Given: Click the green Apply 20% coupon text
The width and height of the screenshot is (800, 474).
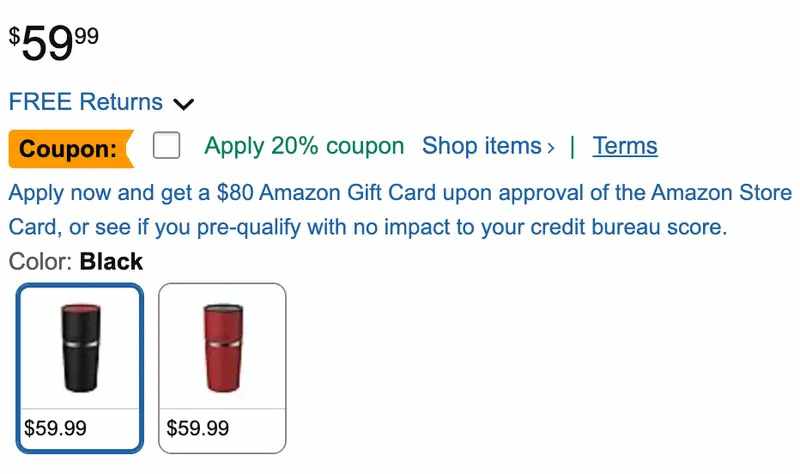Looking at the screenshot, I should (x=304, y=146).
